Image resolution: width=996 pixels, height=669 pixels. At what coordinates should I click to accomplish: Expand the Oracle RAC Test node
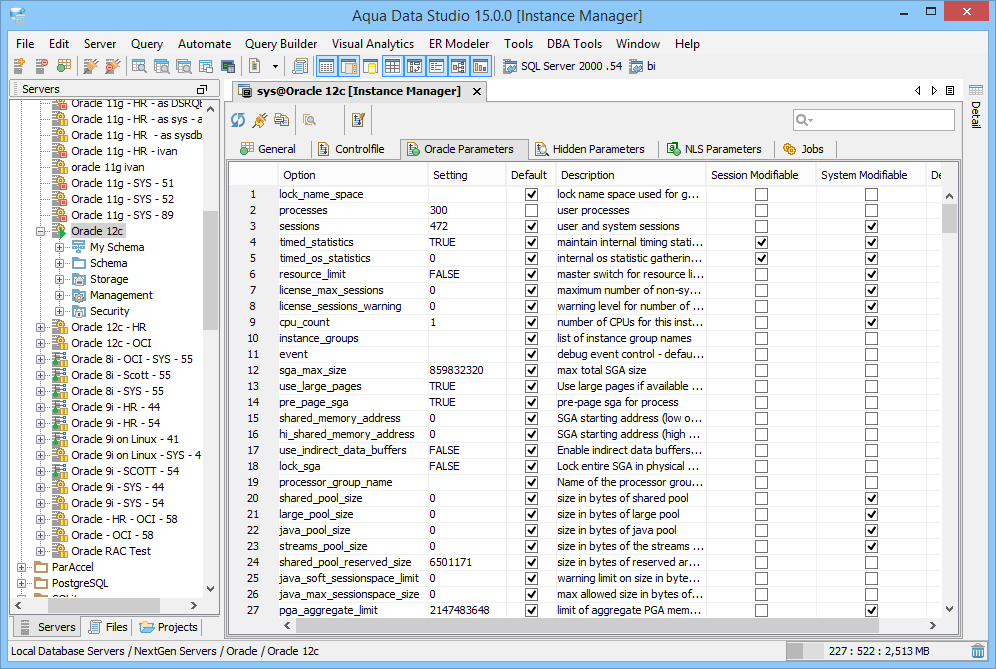click(41, 551)
